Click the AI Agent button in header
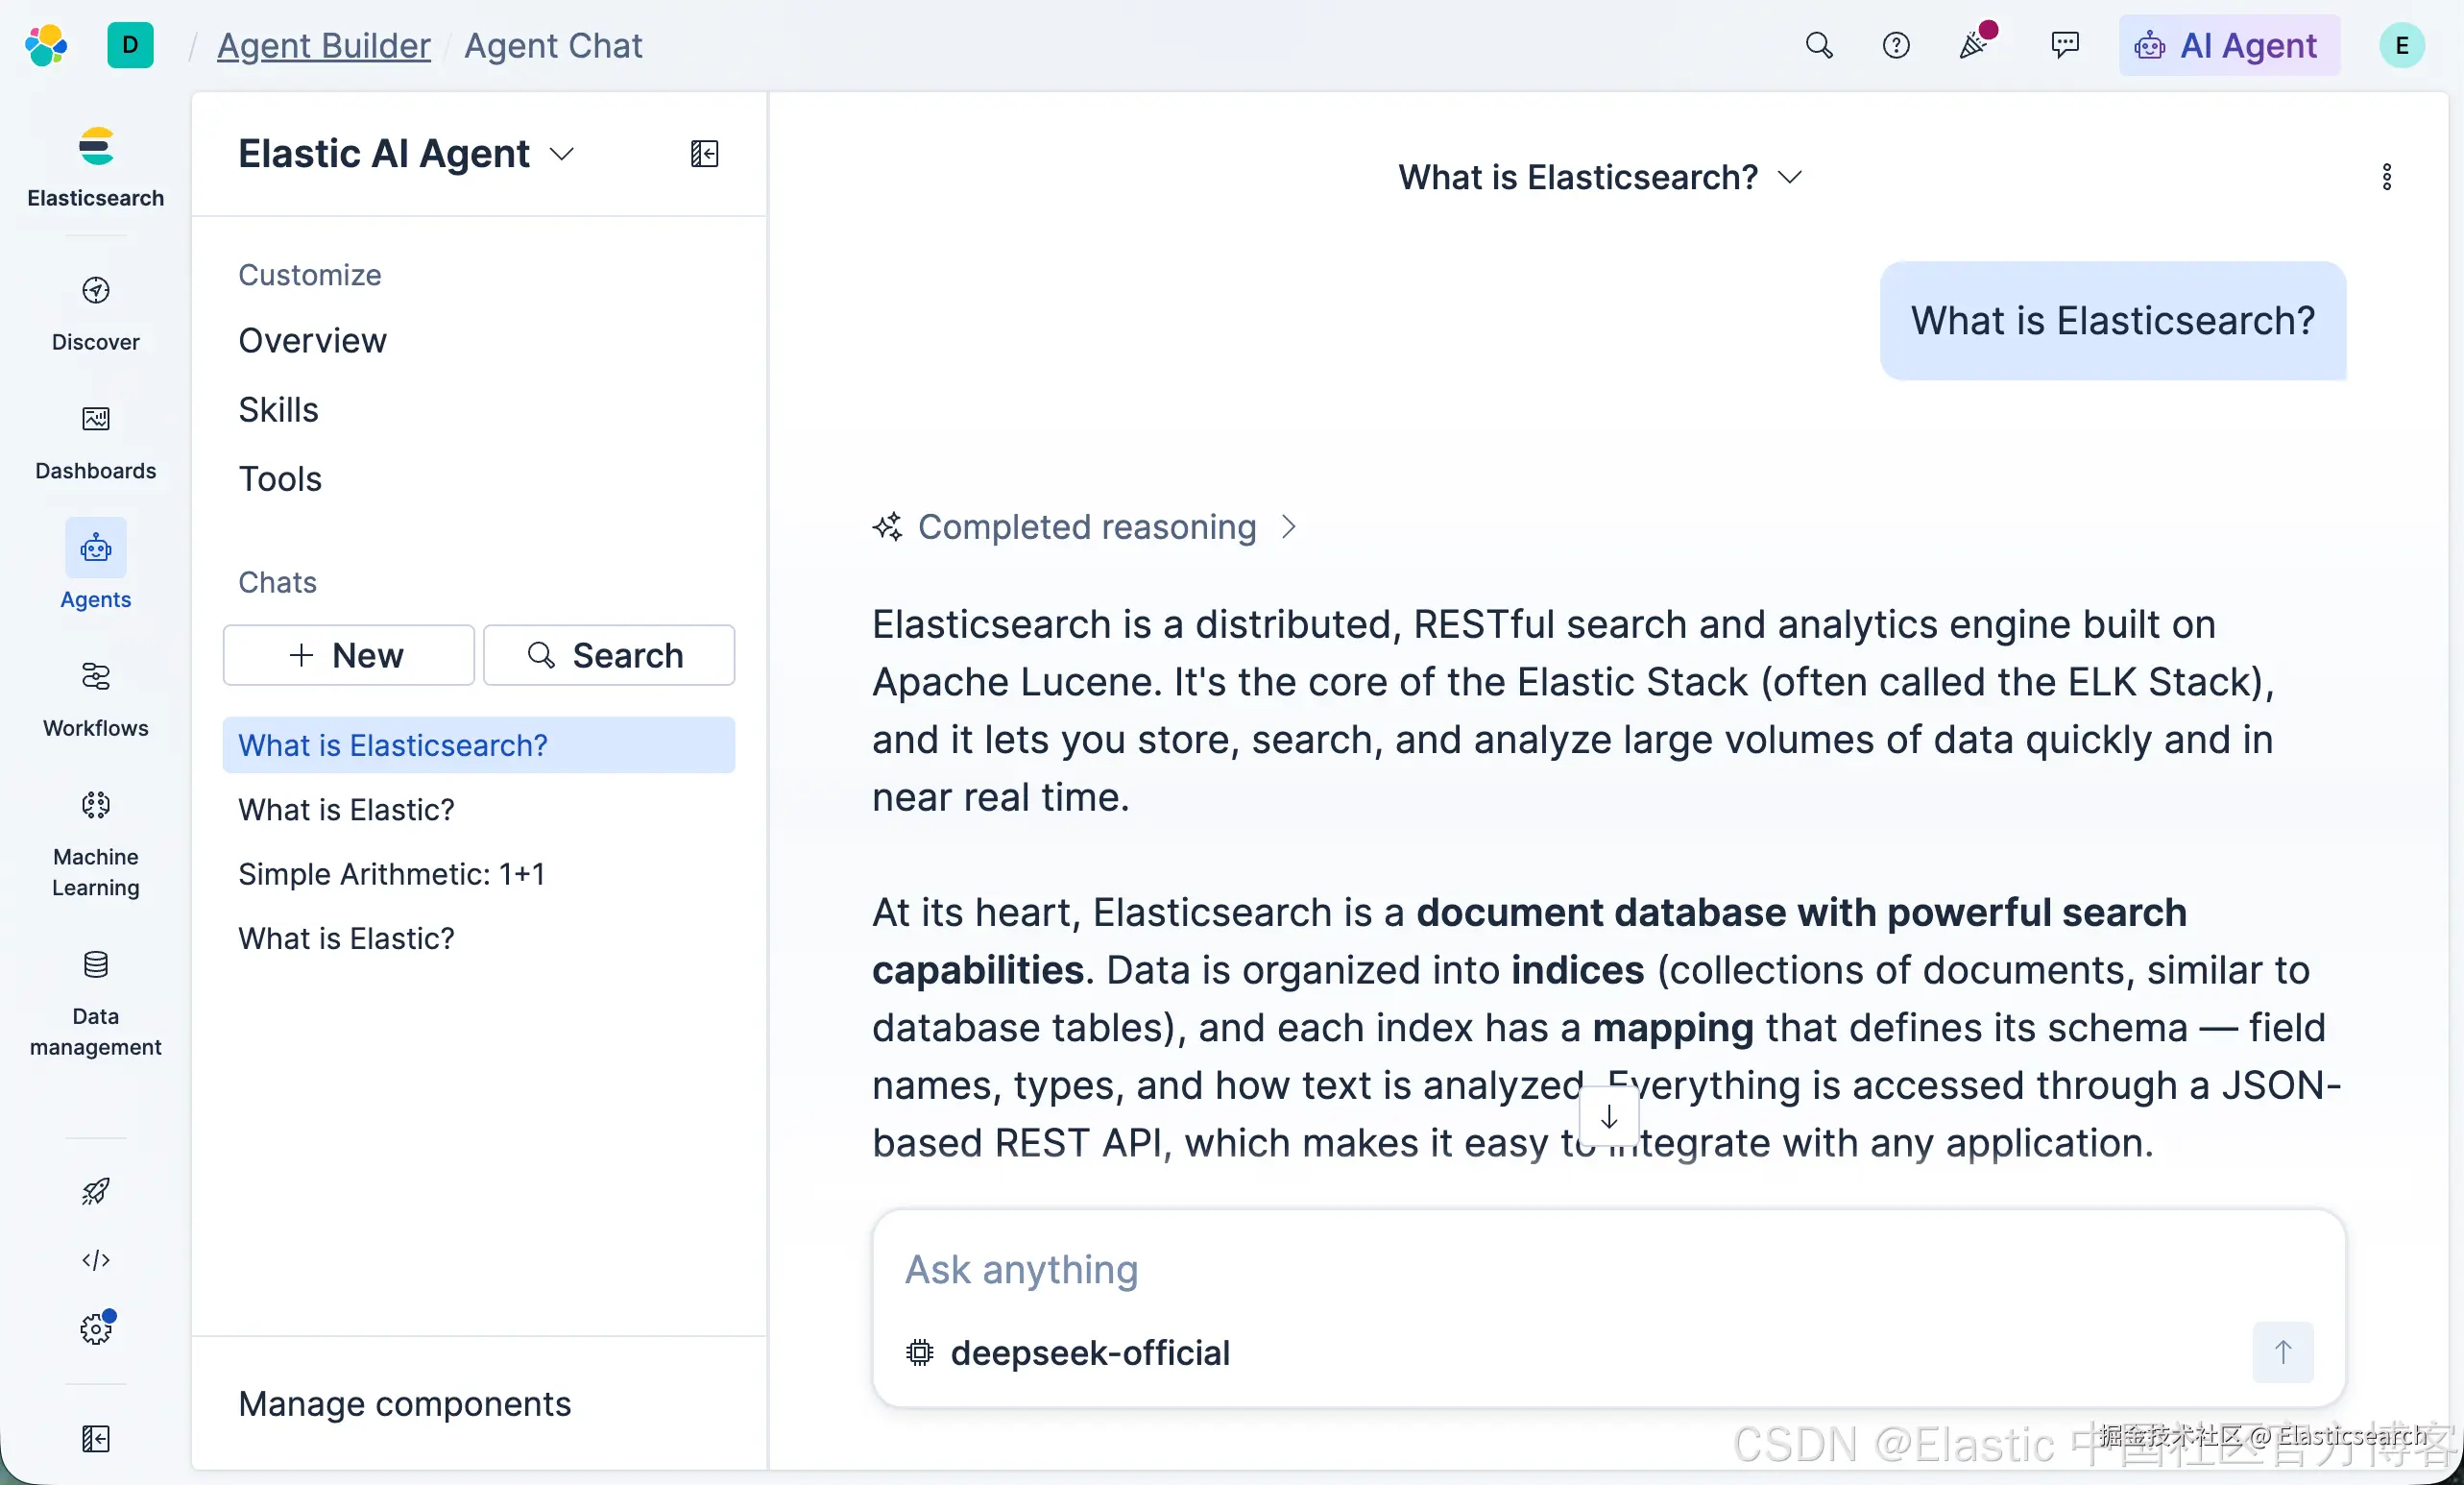The width and height of the screenshot is (2464, 1485). [x=2229, y=45]
